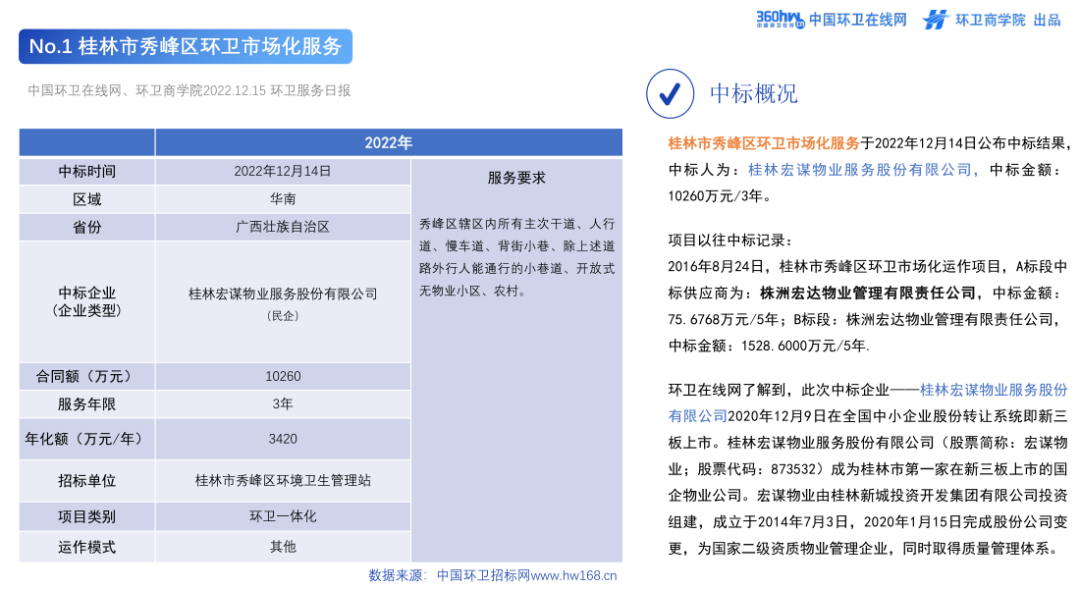Viewport: 1080px width, 589px height.
Task: Click the line starting '2016年8月24日'
Action: 868,267
